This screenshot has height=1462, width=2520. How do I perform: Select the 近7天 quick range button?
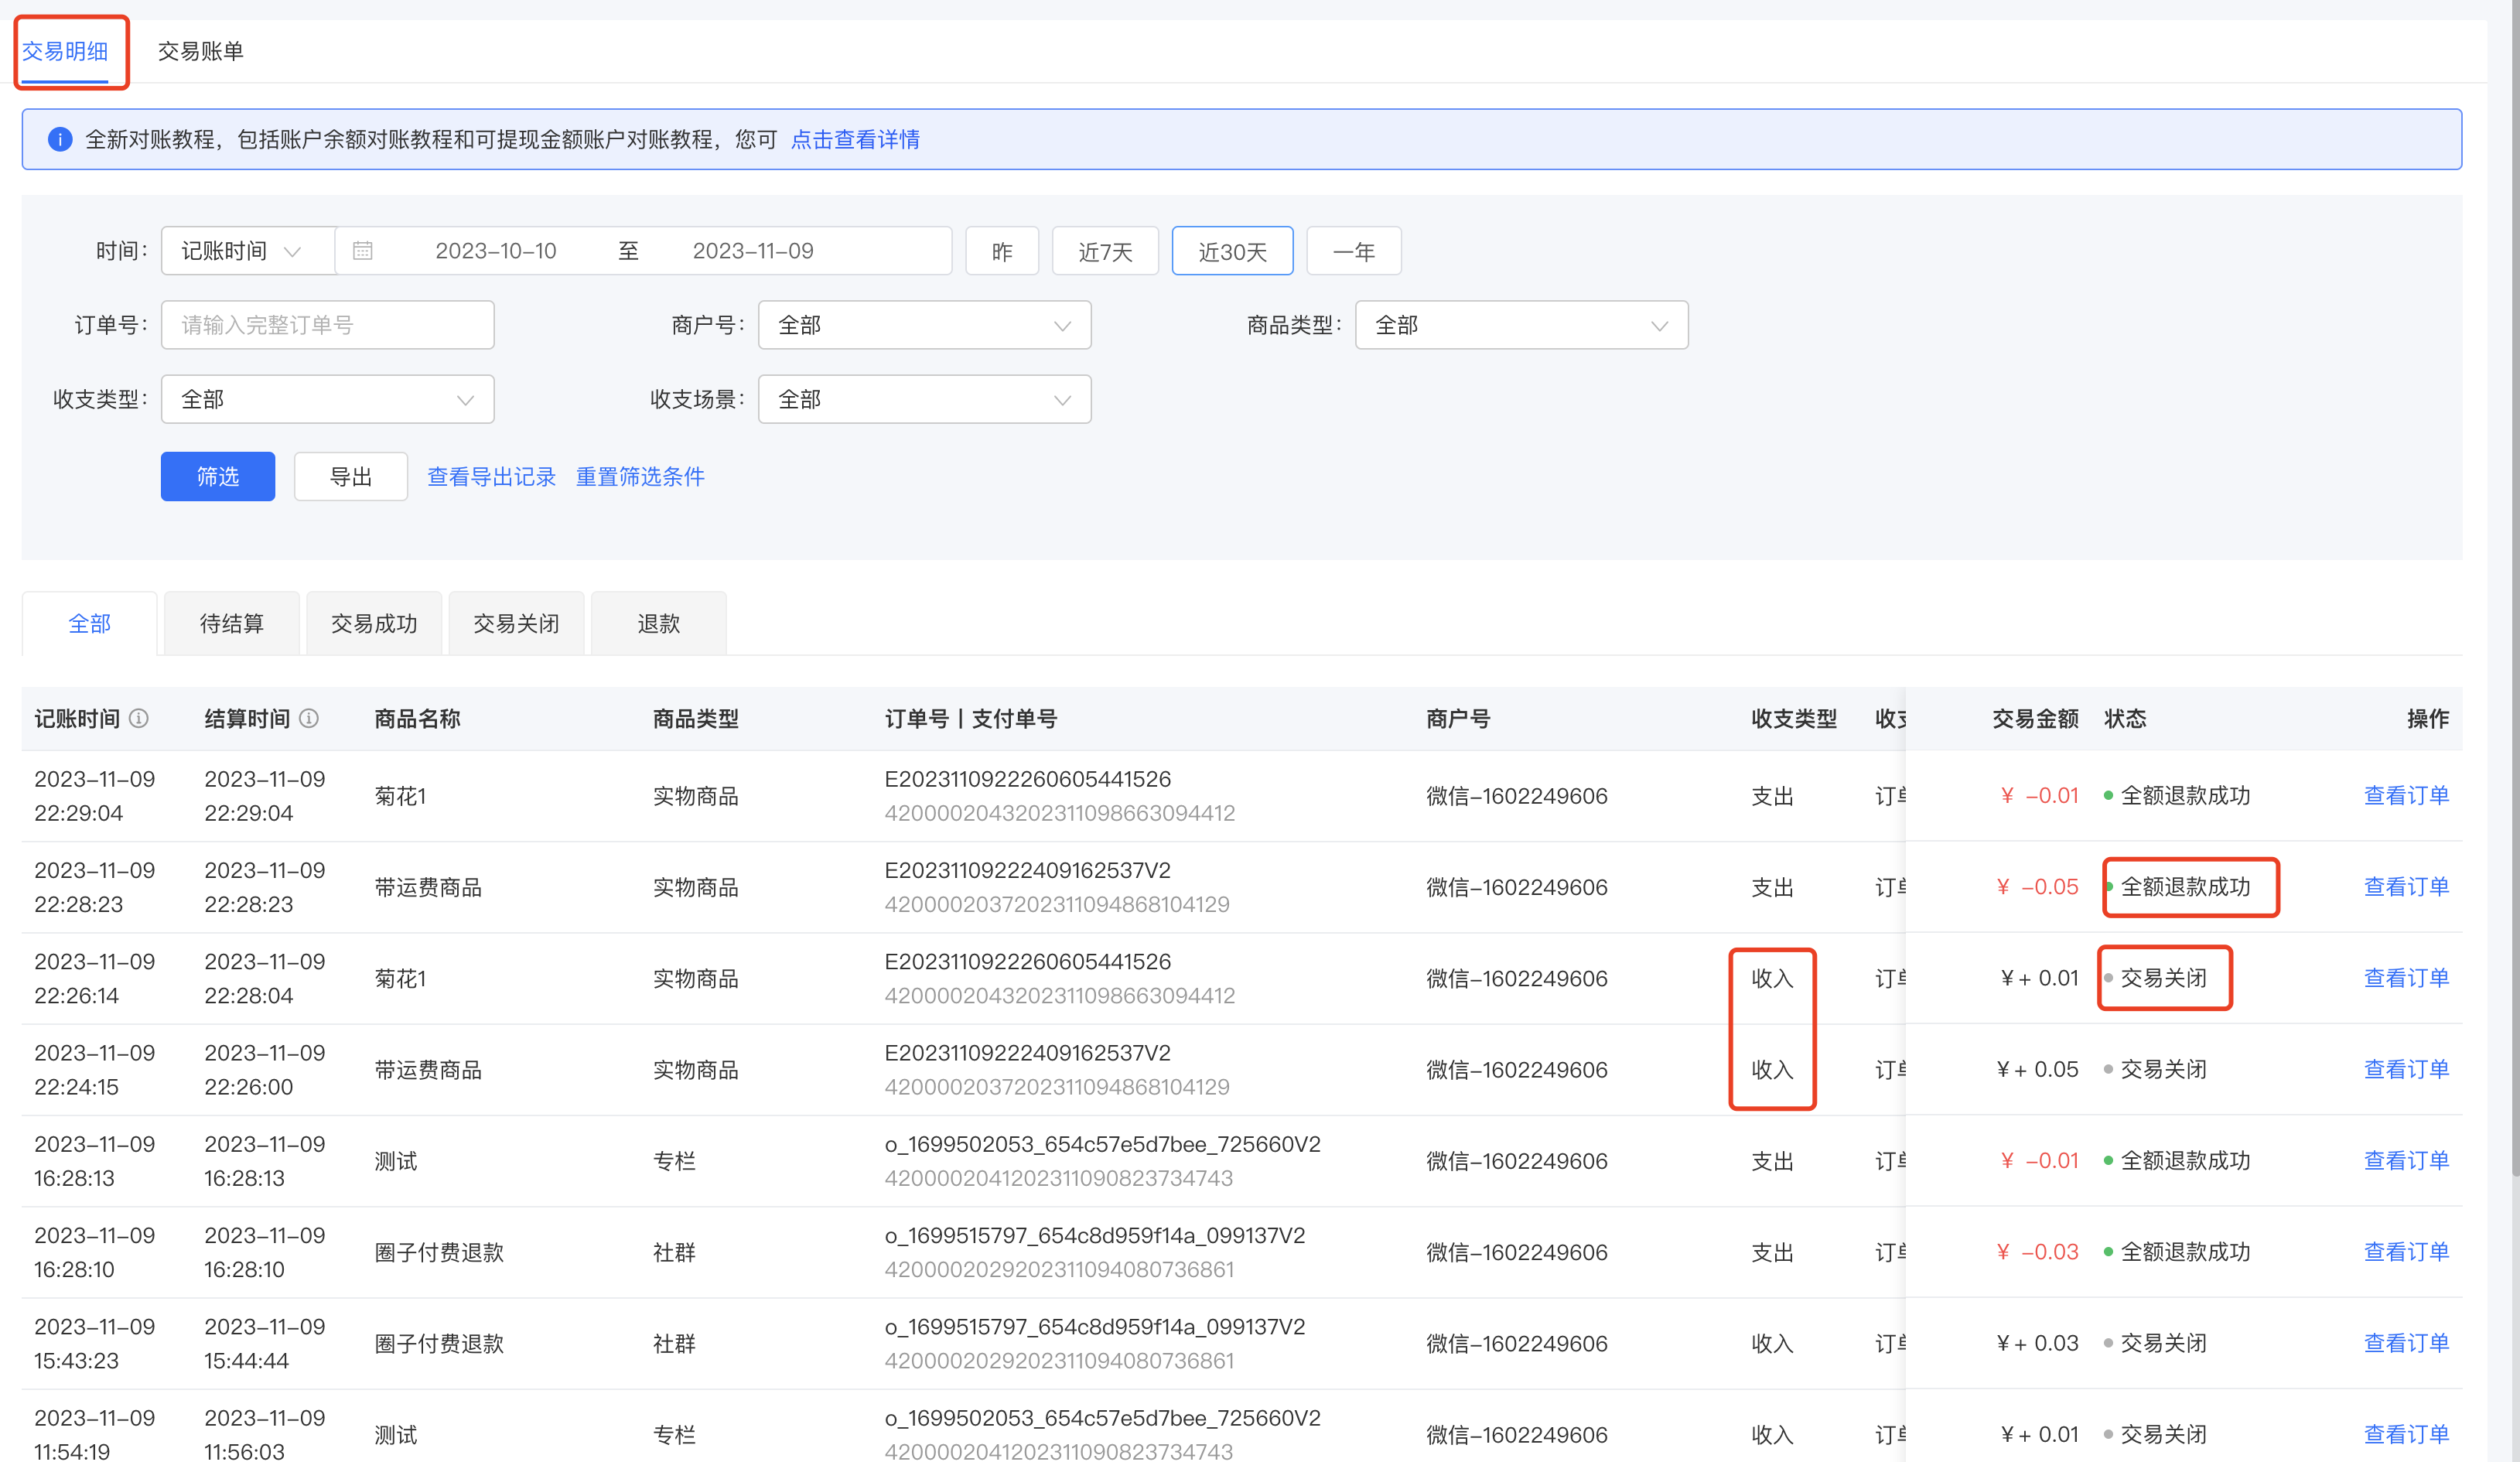[x=1105, y=251]
